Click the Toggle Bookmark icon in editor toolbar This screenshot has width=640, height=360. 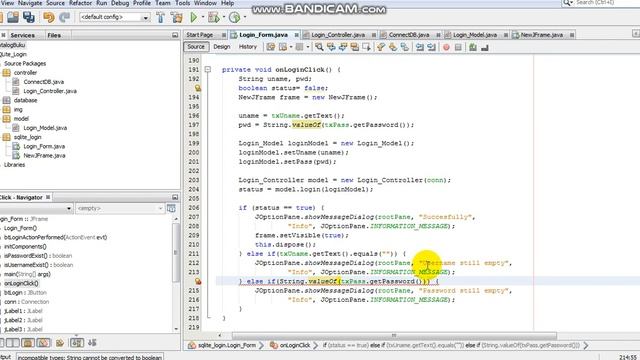coord(404,47)
